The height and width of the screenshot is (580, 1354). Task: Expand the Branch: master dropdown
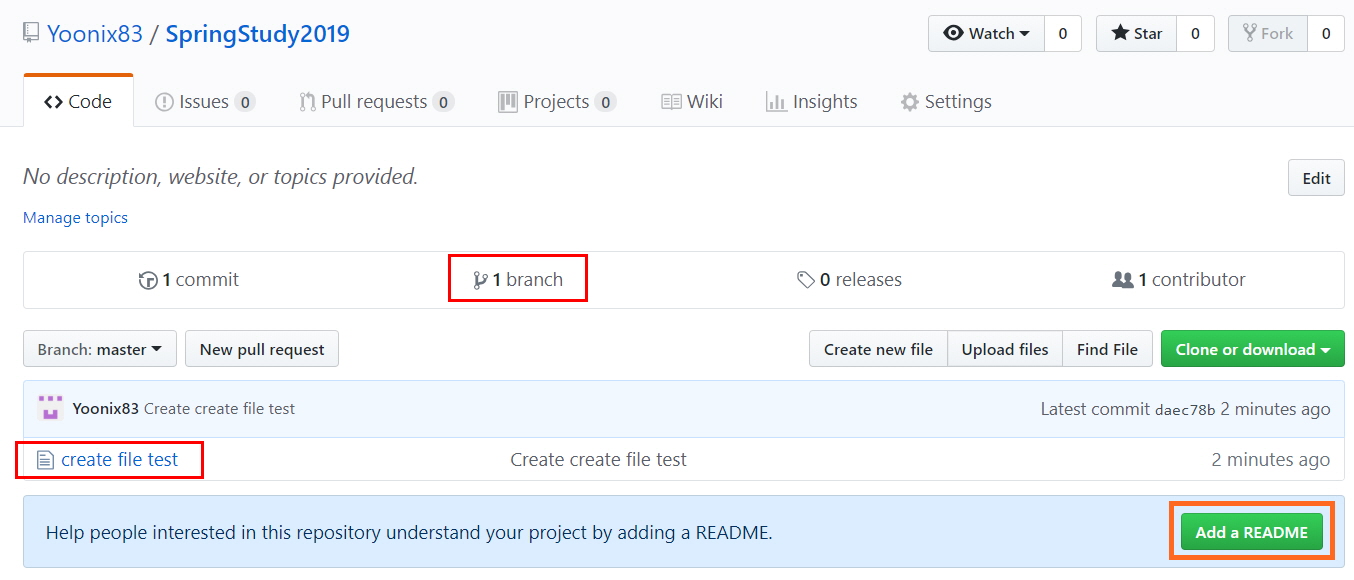point(100,349)
